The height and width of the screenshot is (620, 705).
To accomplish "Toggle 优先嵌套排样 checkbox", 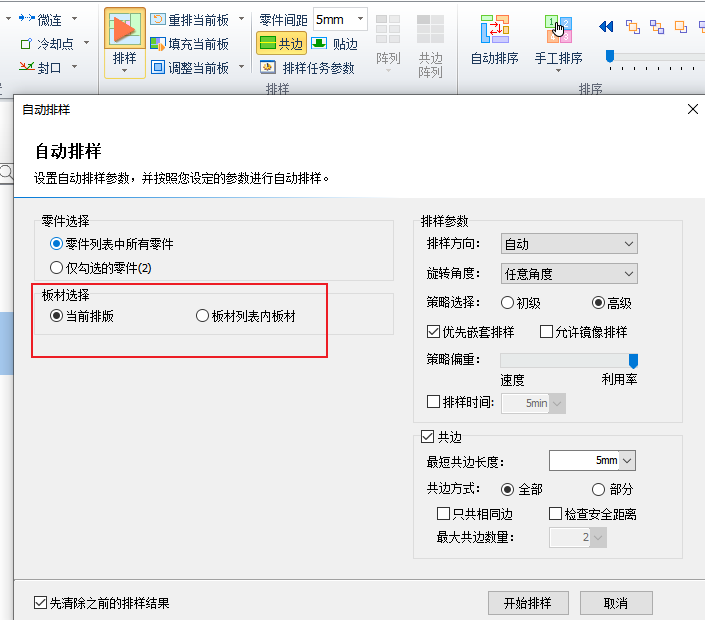I will tap(433, 332).
